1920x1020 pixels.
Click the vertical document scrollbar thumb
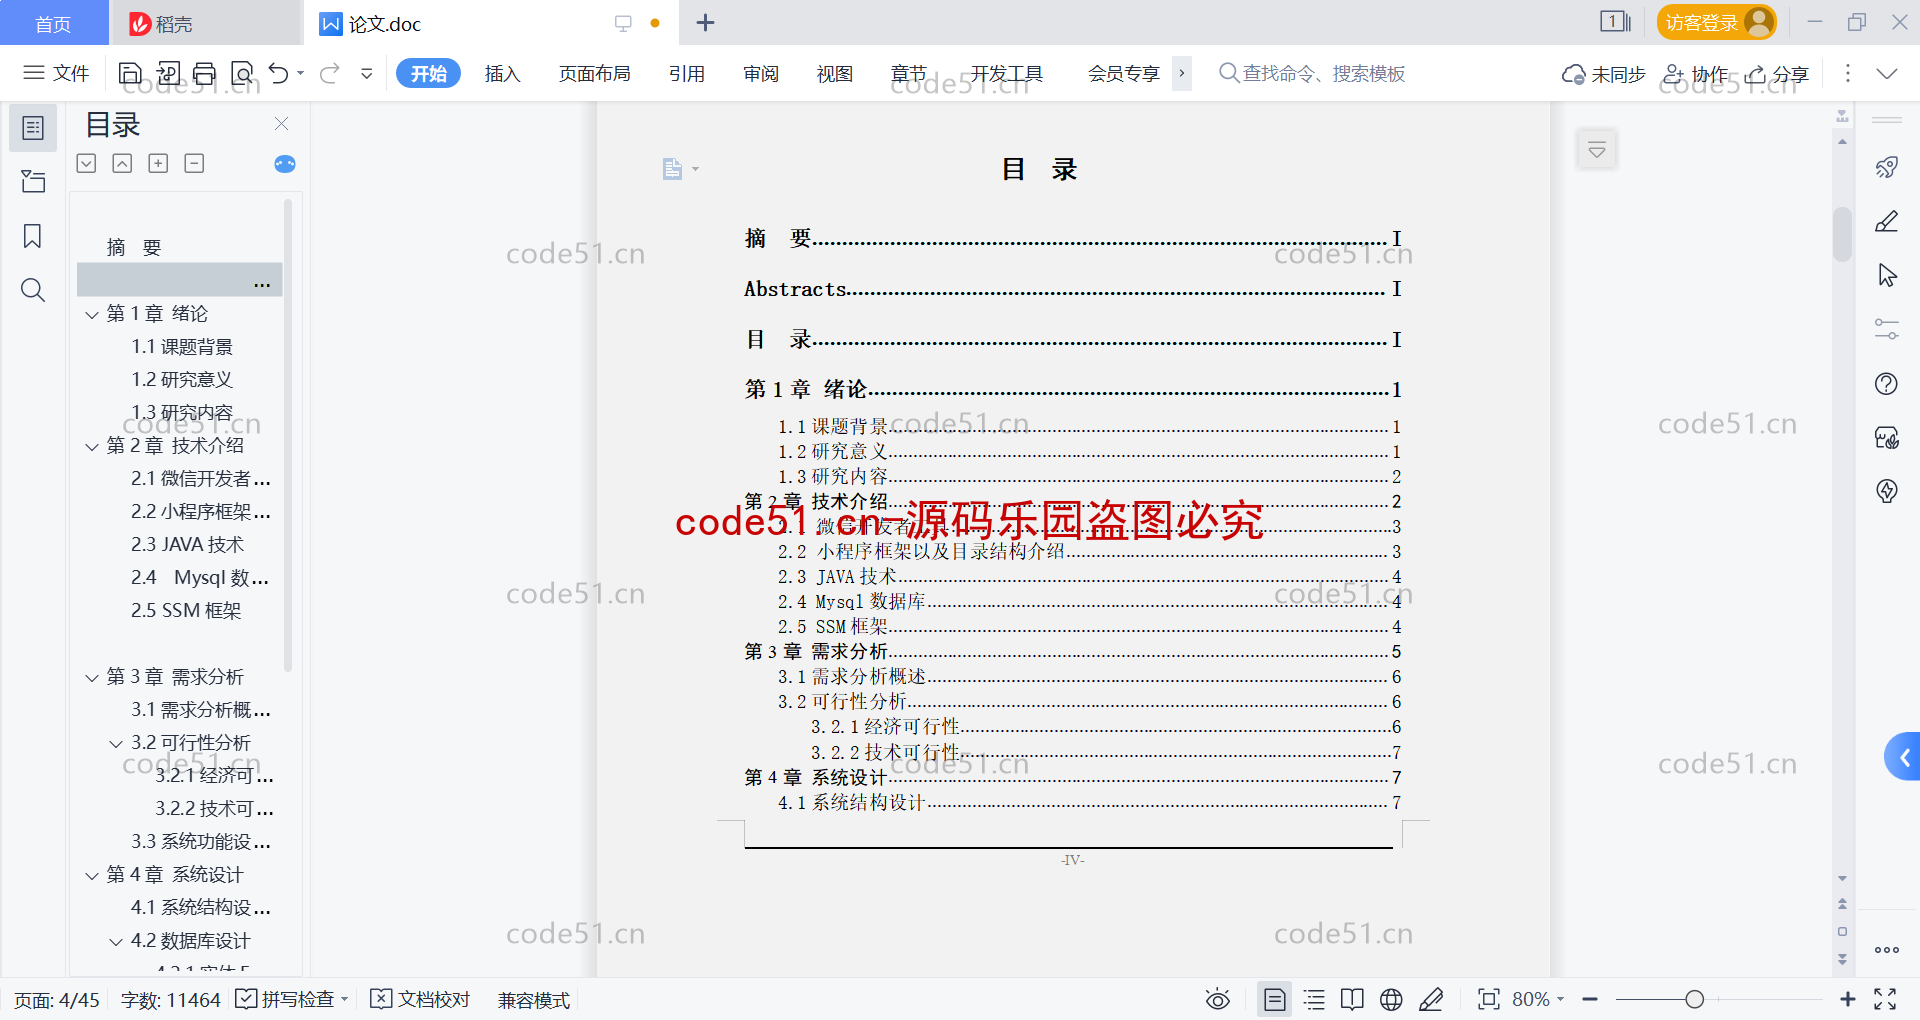coord(1842,233)
